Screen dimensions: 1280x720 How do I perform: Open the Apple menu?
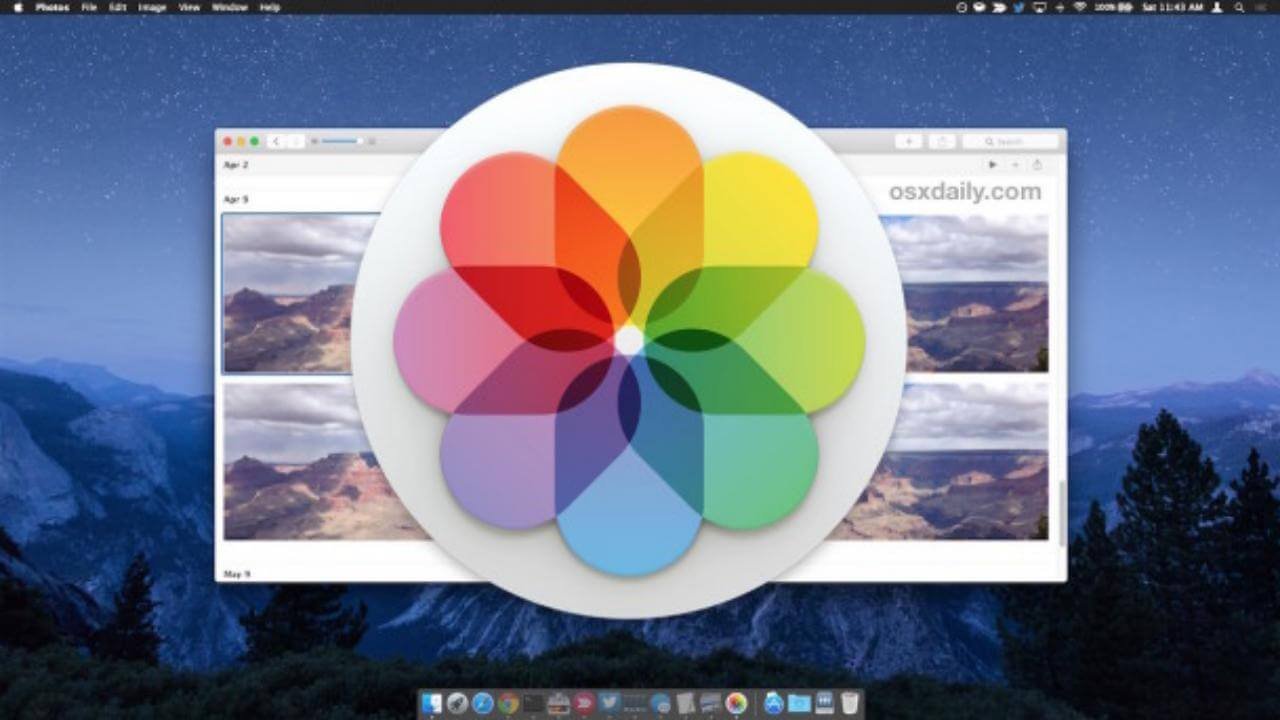(17, 7)
